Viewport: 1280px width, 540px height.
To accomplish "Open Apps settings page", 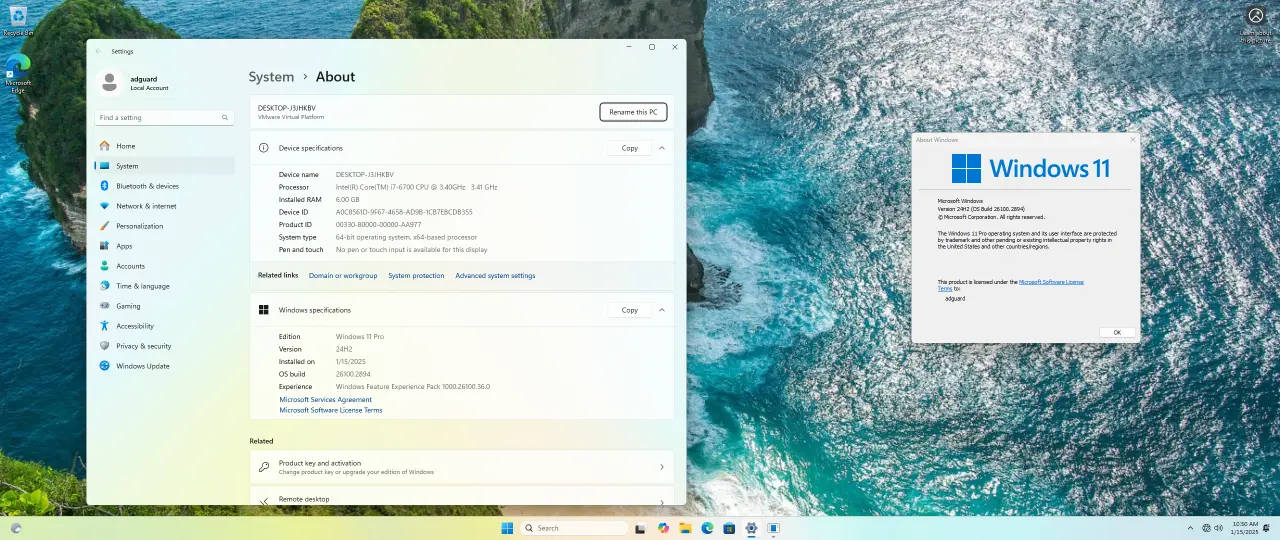I will tap(165, 246).
